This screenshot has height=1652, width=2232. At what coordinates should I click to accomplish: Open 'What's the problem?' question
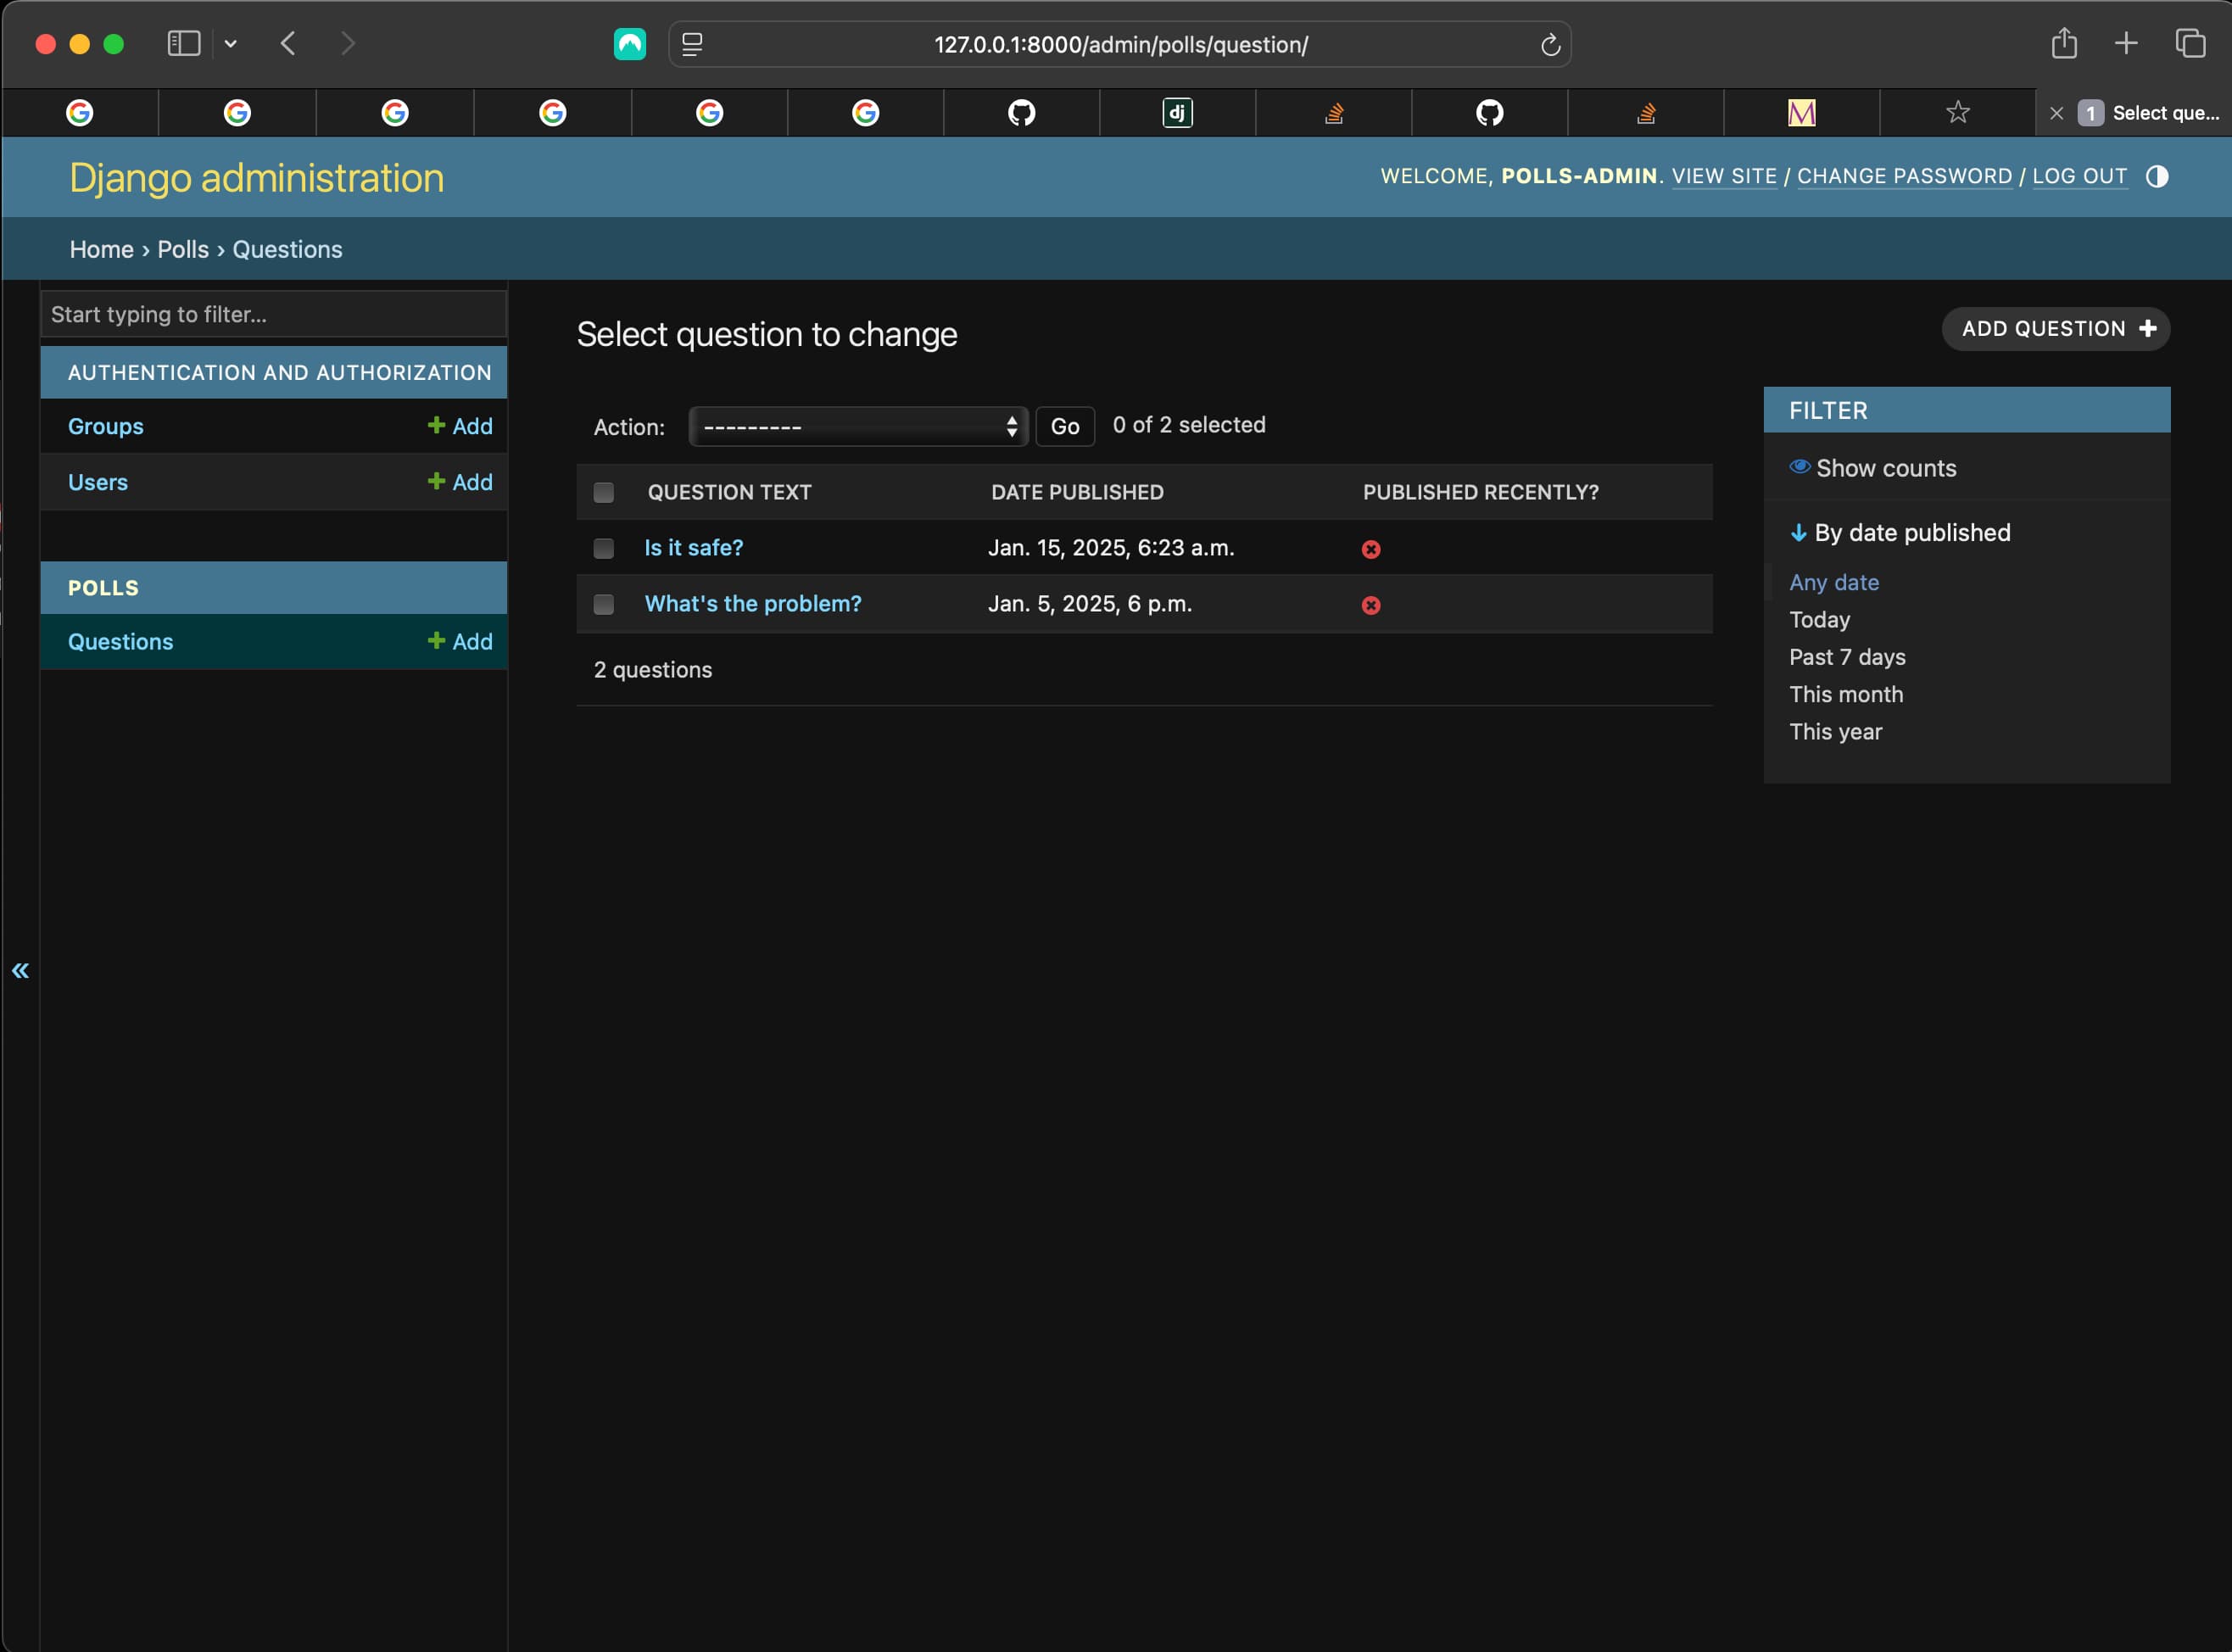tap(752, 604)
